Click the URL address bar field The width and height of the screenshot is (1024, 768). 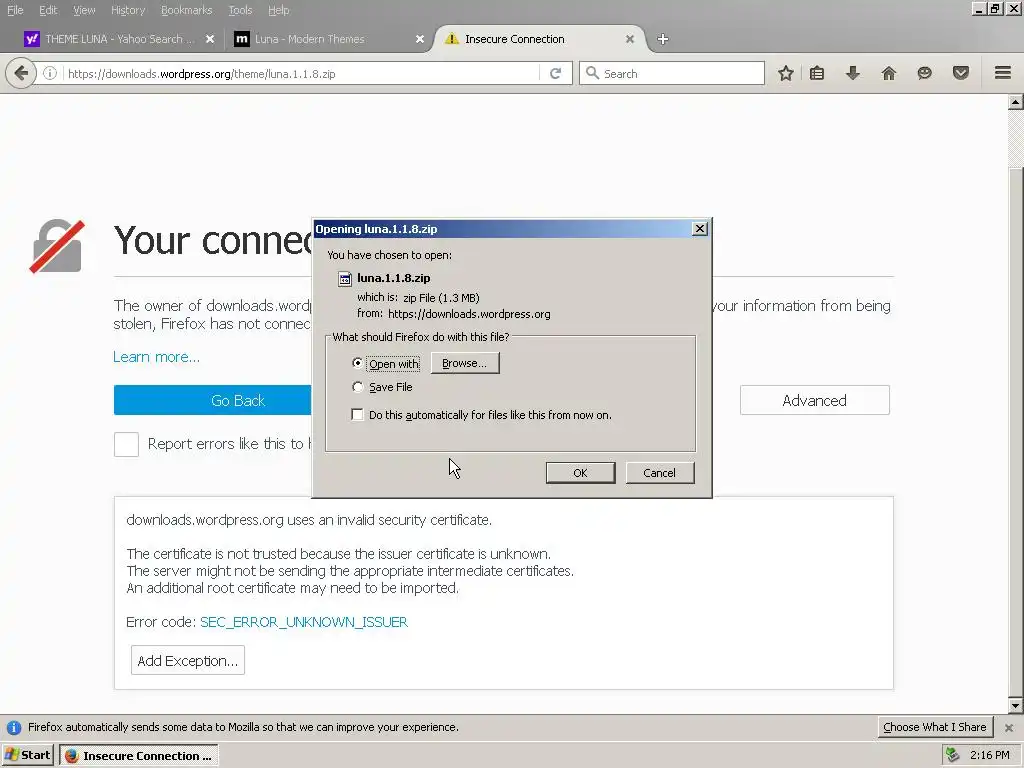coord(300,73)
